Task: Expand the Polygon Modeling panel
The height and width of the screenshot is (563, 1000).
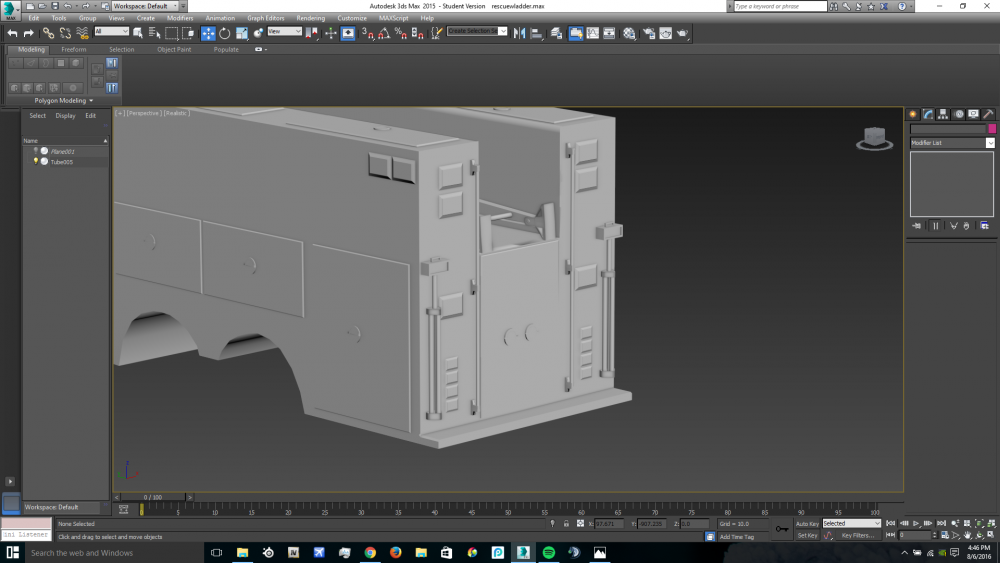Action: point(63,100)
